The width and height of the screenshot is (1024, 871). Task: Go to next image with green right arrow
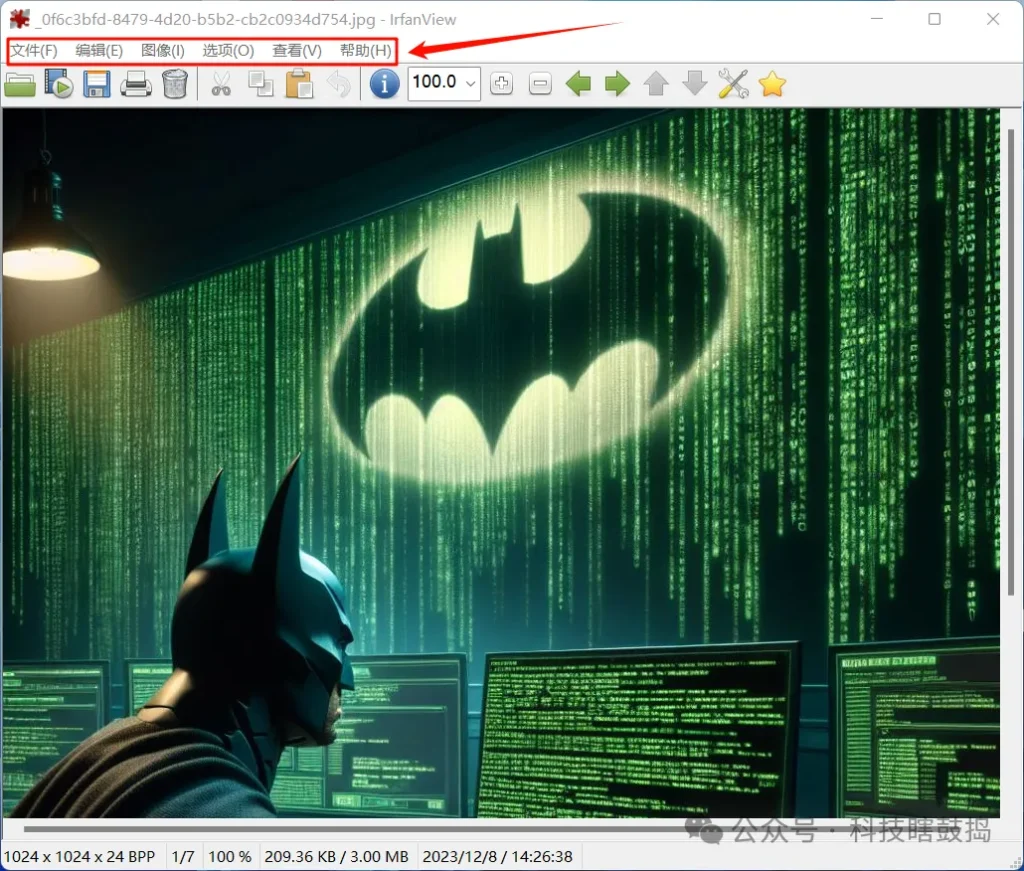(617, 84)
